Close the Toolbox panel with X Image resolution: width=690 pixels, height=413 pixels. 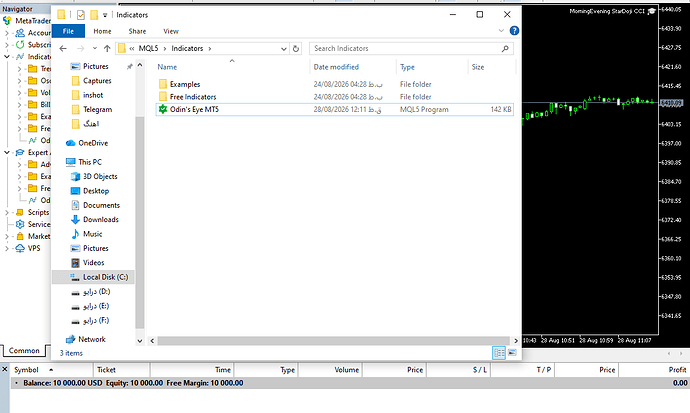click(5, 369)
